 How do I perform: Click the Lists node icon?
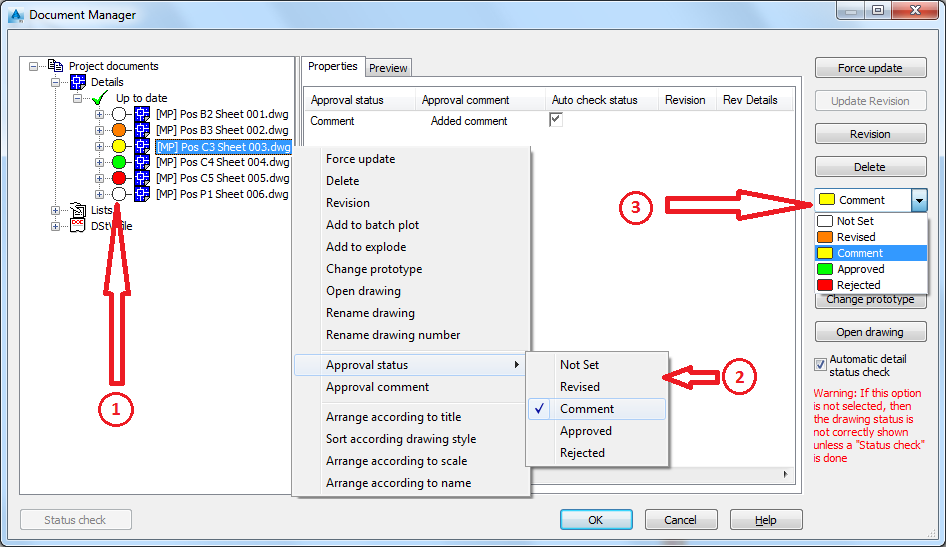(x=78, y=210)
